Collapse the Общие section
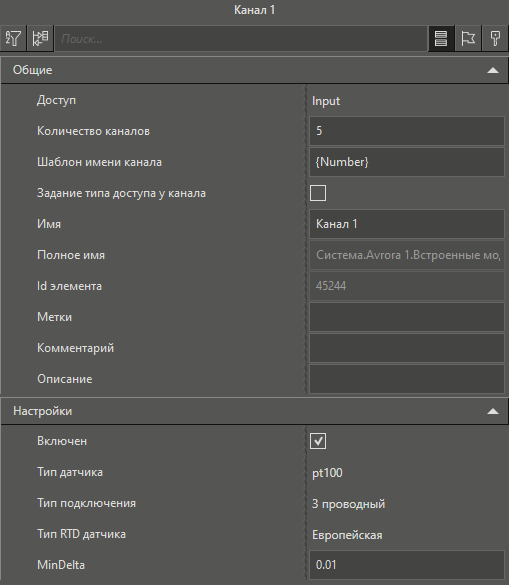 click(493, 70)
